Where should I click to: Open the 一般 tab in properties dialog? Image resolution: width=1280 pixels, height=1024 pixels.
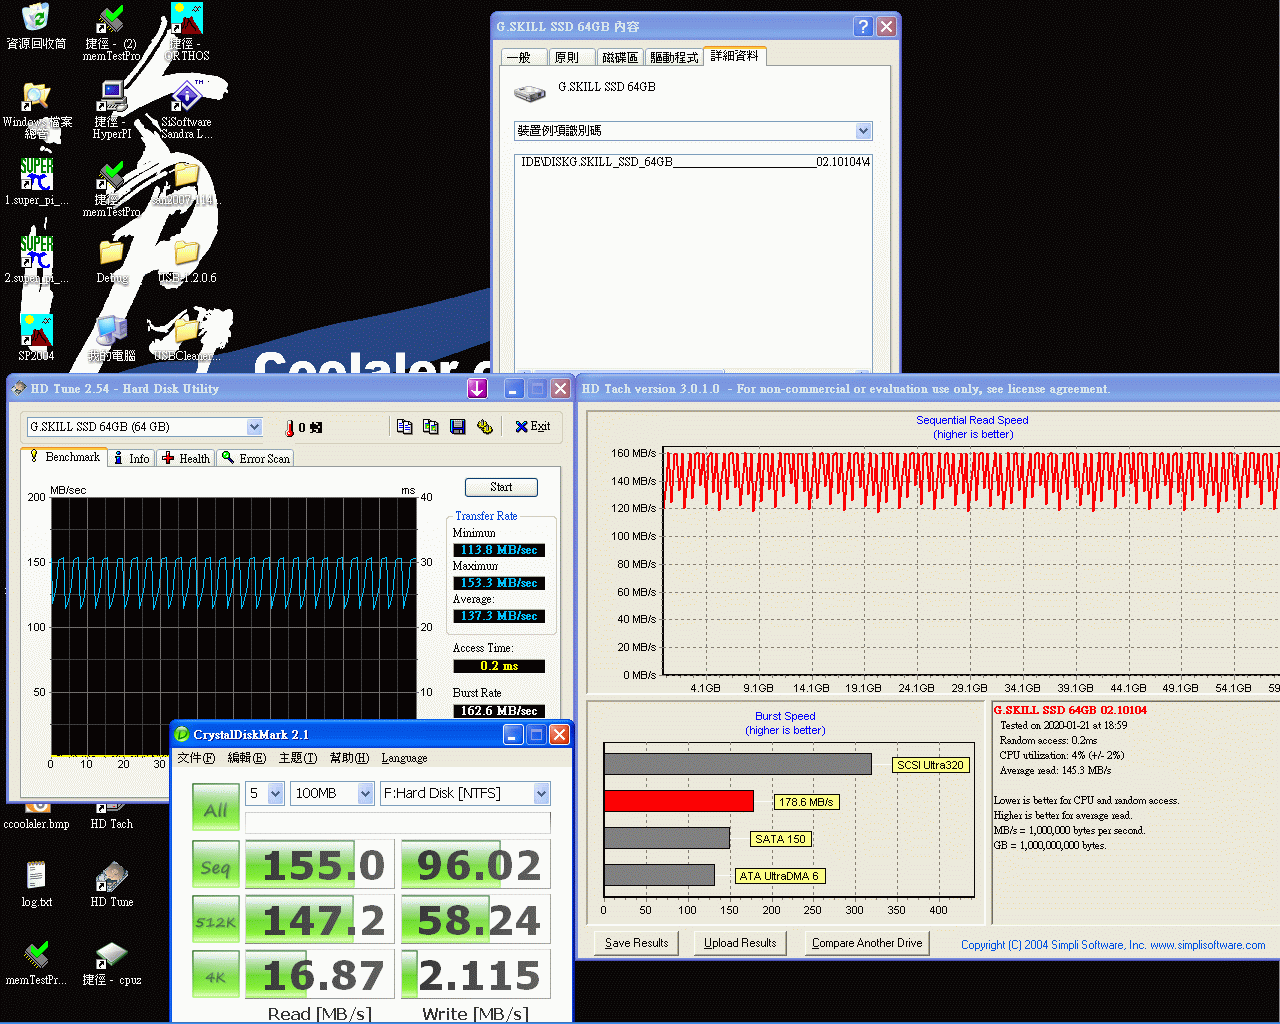point(523,58)
